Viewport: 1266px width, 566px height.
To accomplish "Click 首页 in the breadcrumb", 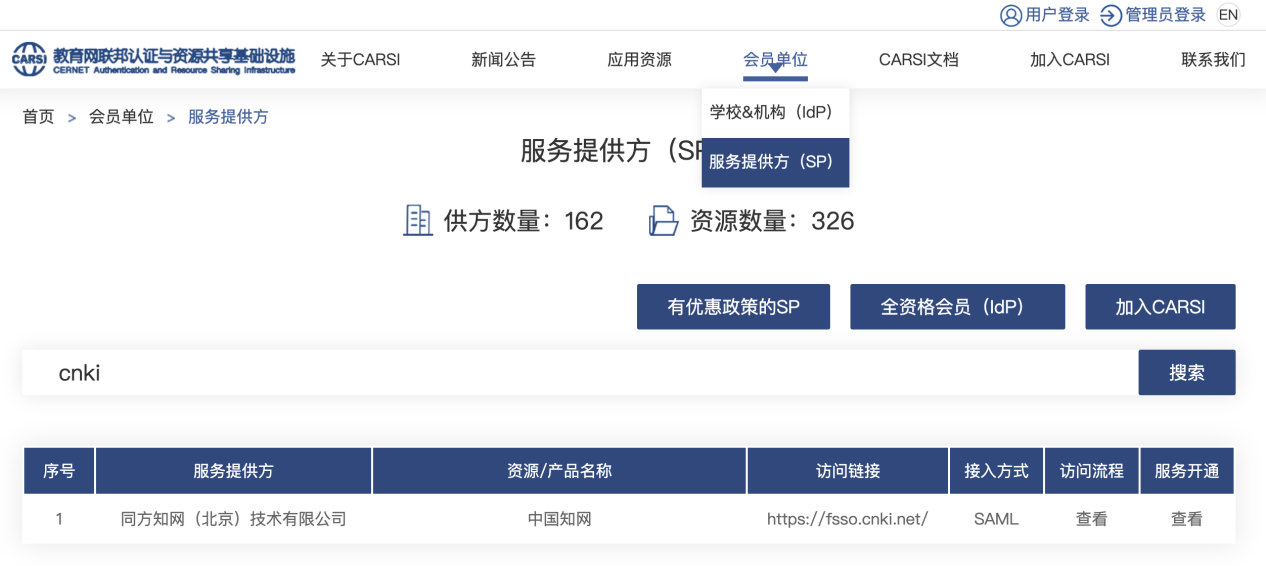I will point(38,117).
